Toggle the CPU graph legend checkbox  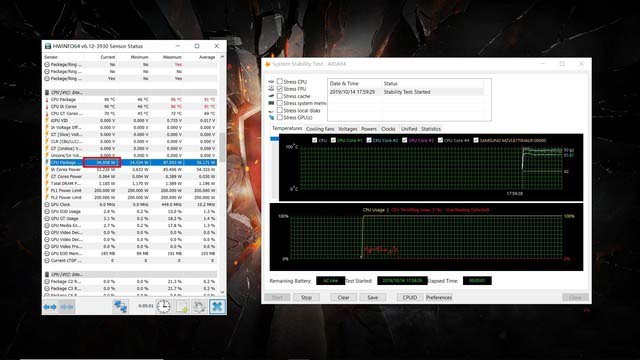click(314, 140)
